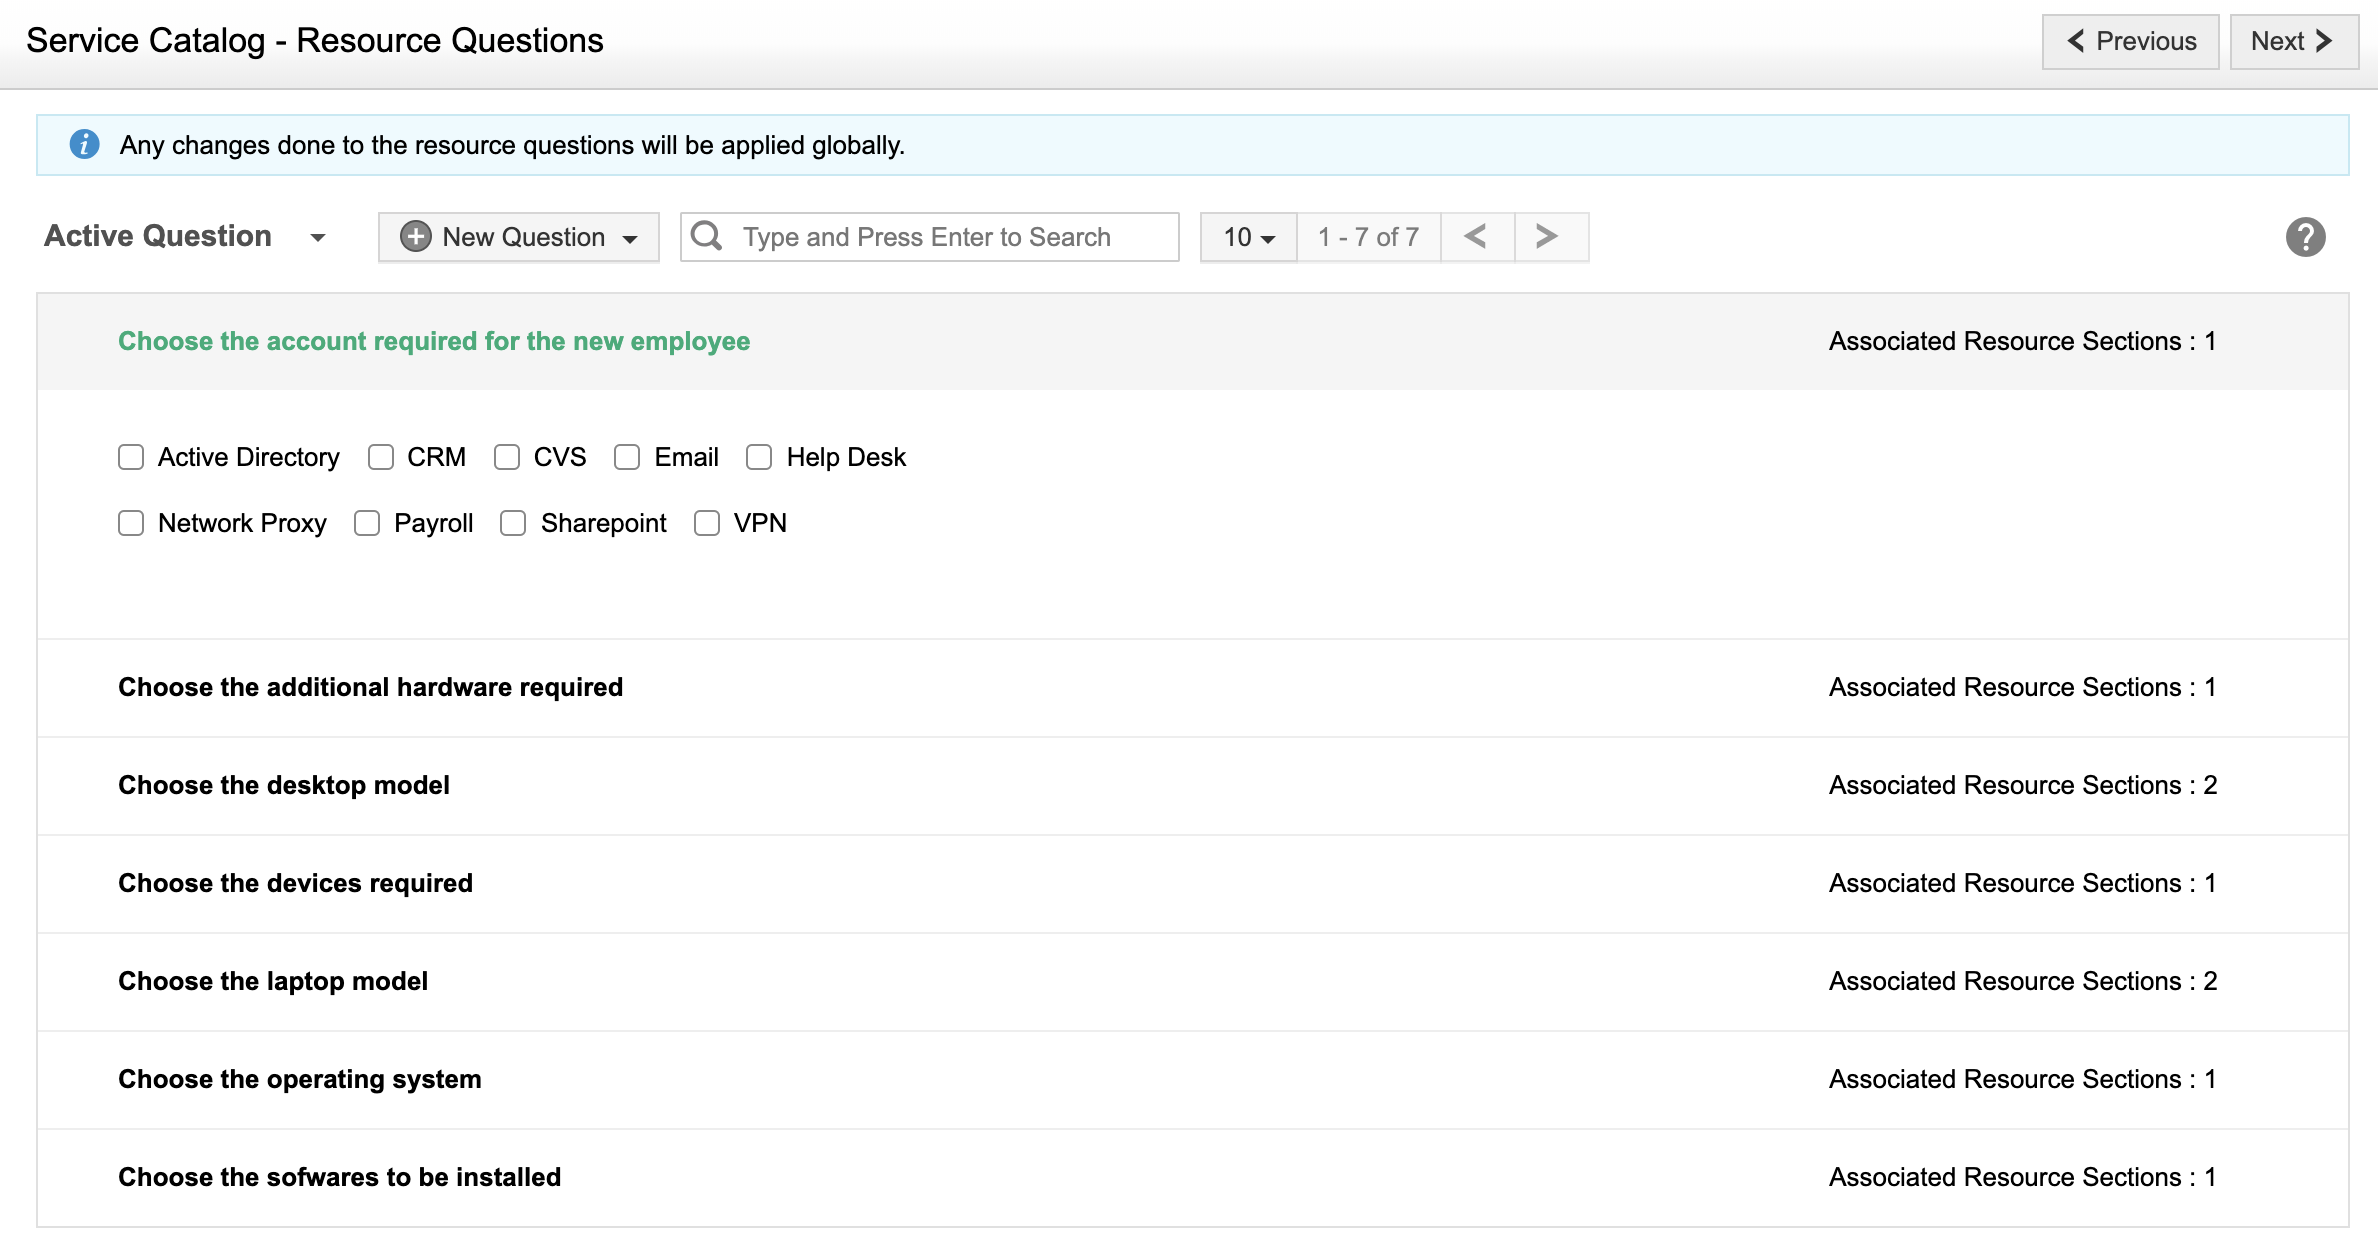Expand Choose the operating system row

click(300, 1079)
